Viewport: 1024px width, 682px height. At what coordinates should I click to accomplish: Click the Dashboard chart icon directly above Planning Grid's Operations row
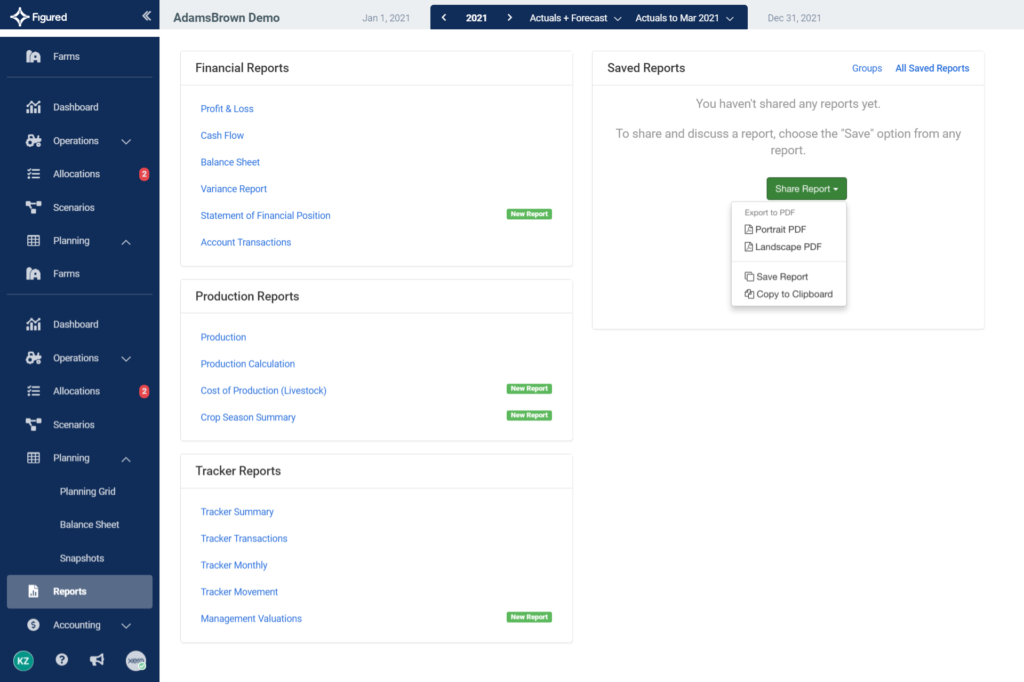coord(33,324)
